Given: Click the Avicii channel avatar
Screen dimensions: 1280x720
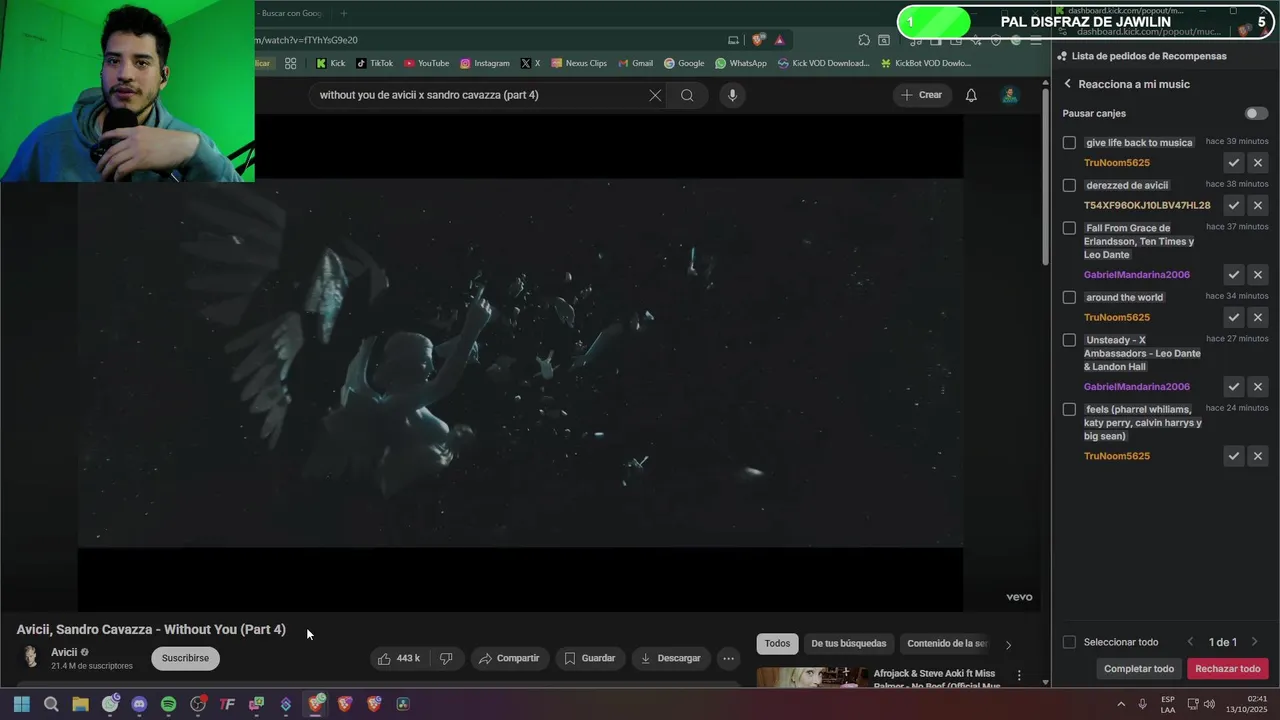Looking at the screenshot, I should [x=30, y=657].
